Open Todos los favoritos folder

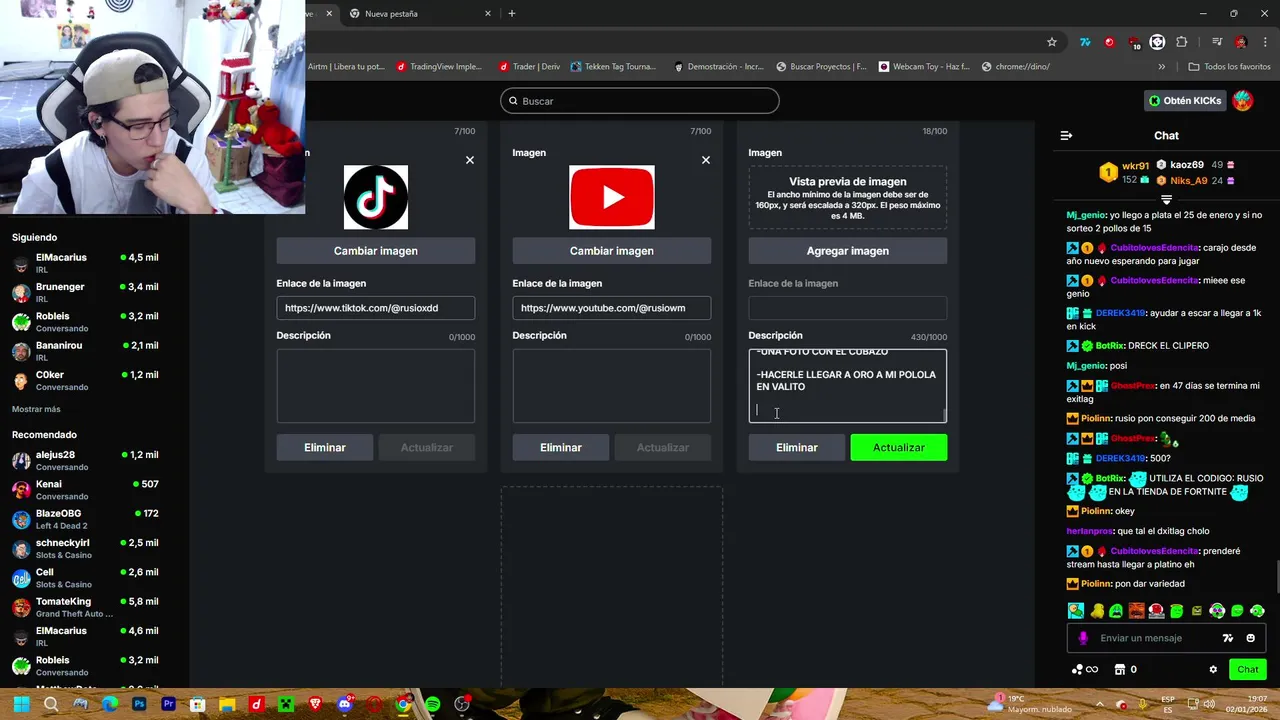[x=1229, y=67]
